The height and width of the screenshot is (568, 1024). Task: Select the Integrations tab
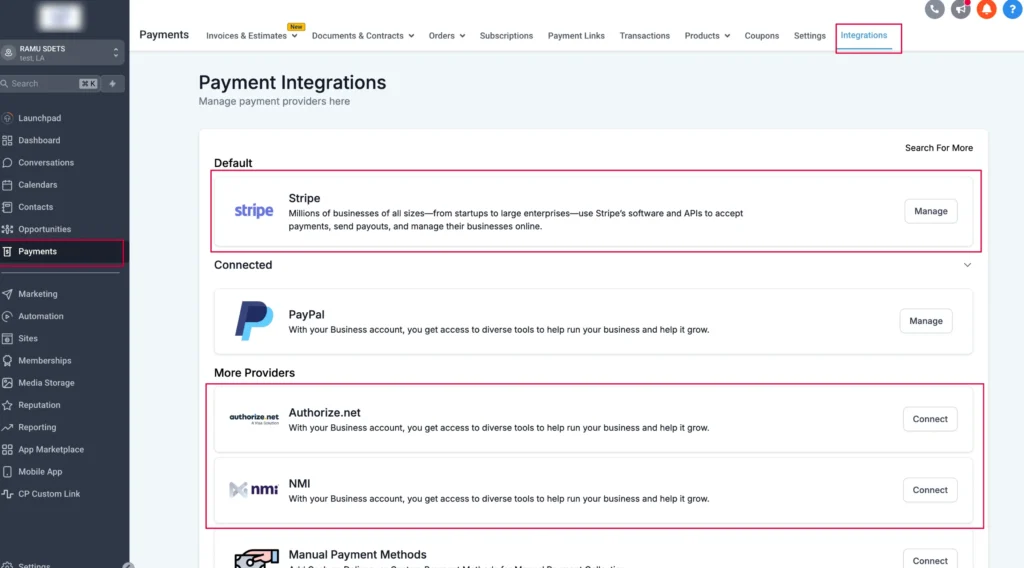tap(863, 35)
